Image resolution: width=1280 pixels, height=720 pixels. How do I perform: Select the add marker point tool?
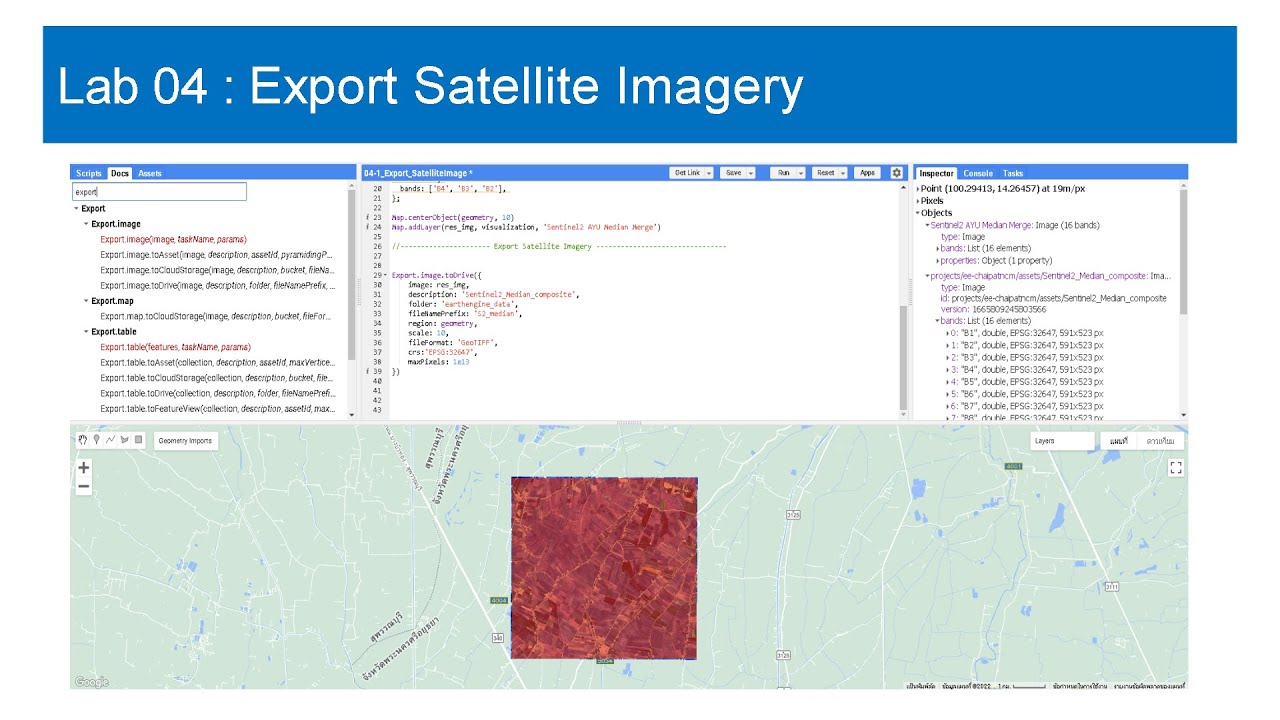coord(97,440)
